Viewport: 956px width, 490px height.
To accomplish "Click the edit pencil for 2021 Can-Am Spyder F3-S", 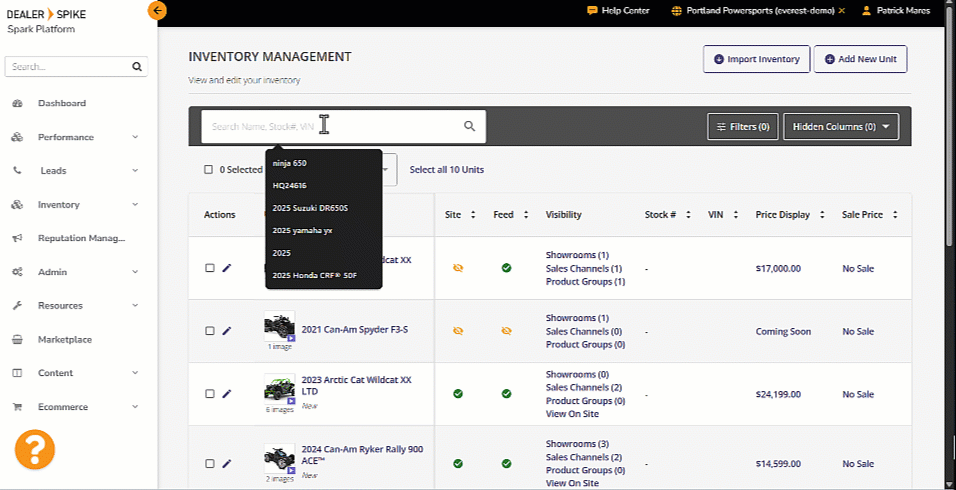I will 227,331.
